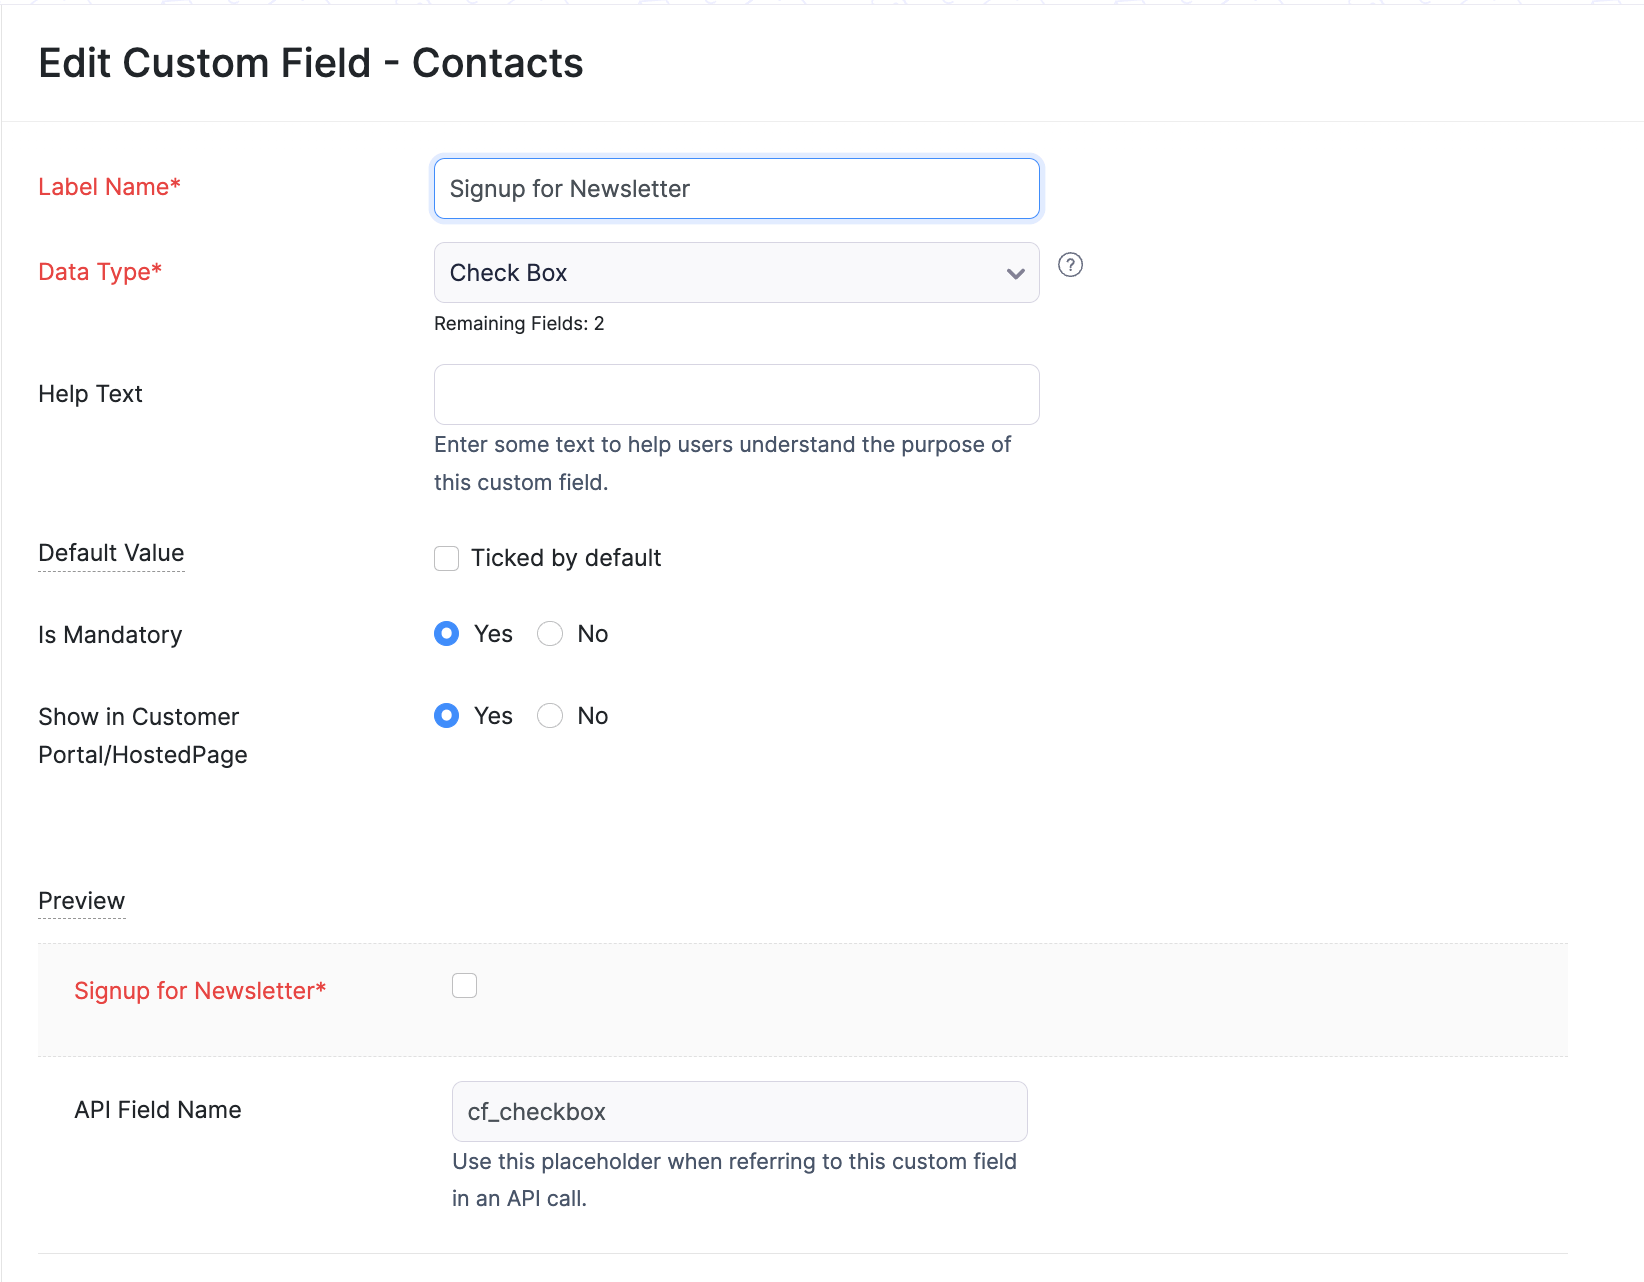Enable the Ticked by default checkbox
This screenshot has width=1644, height=1282.
pos(446,558)
